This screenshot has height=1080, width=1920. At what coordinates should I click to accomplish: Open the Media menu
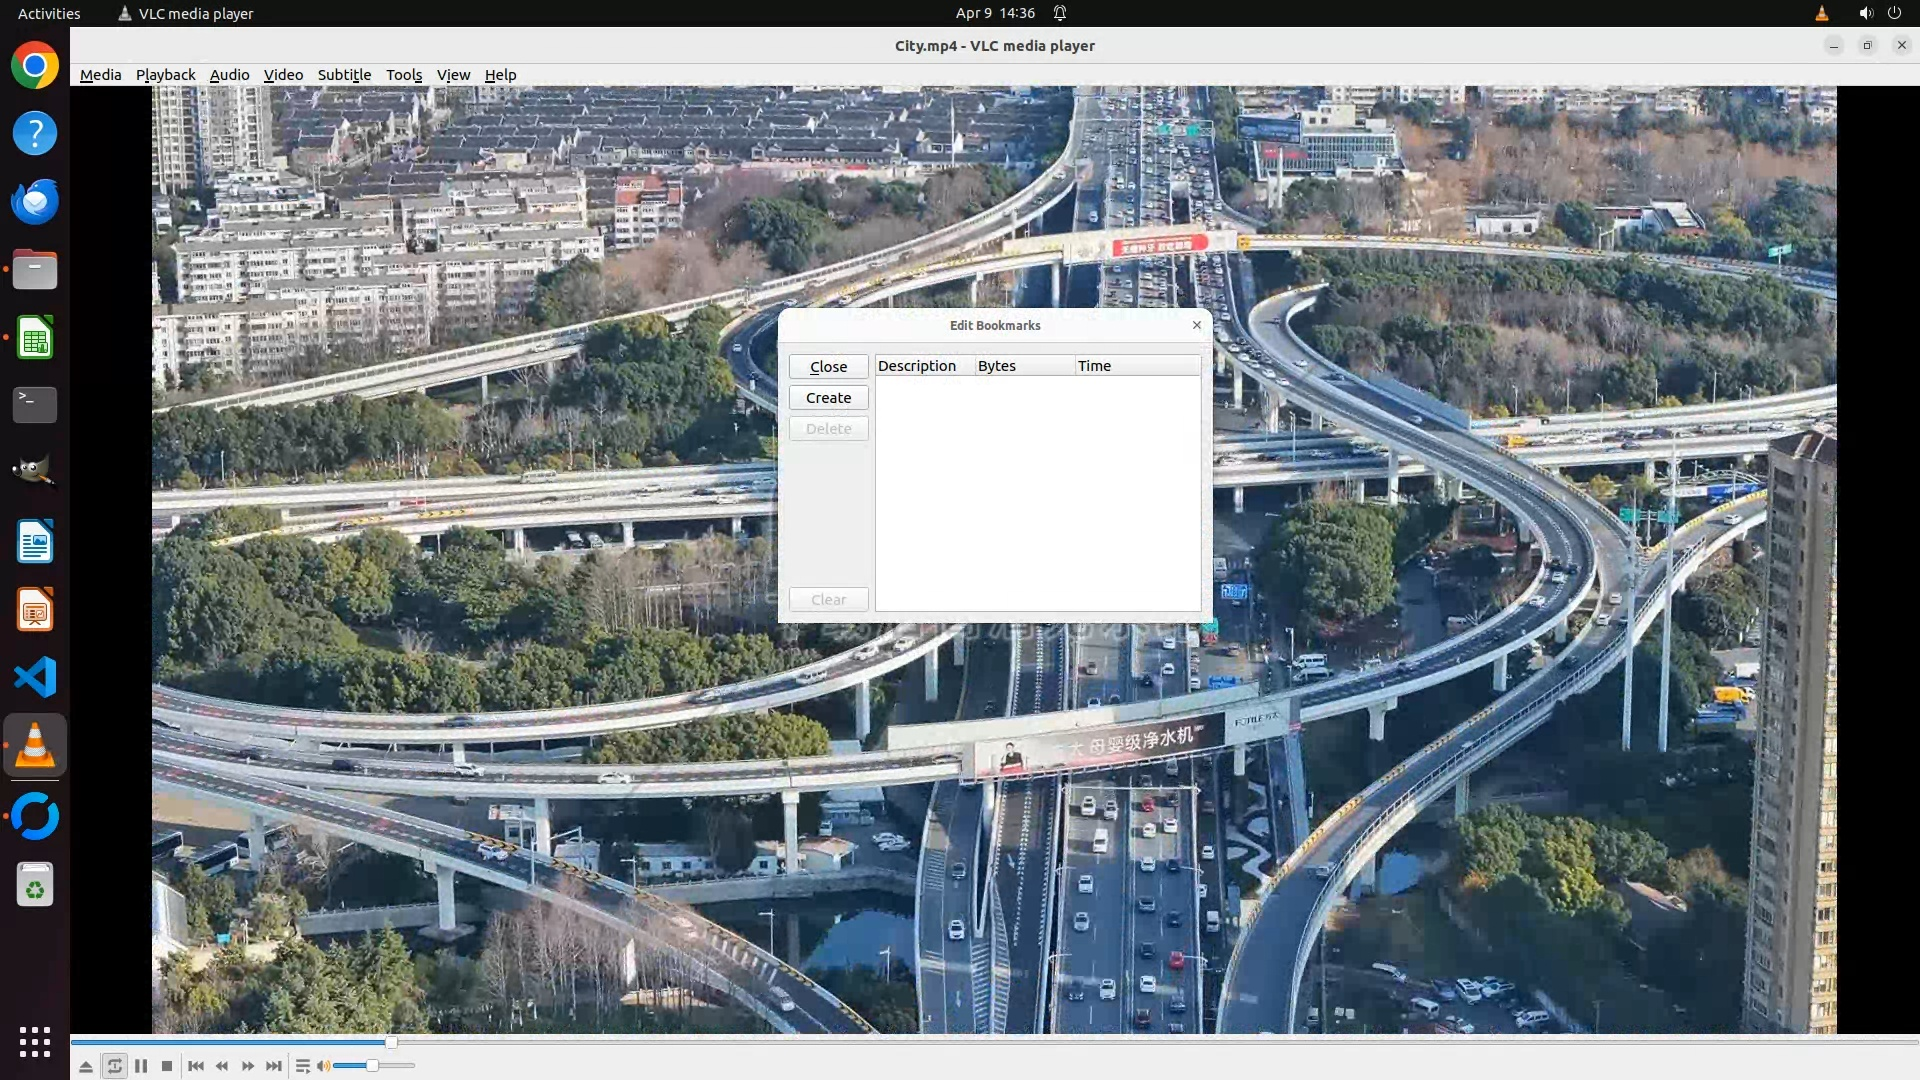click(x=100, y=75)
